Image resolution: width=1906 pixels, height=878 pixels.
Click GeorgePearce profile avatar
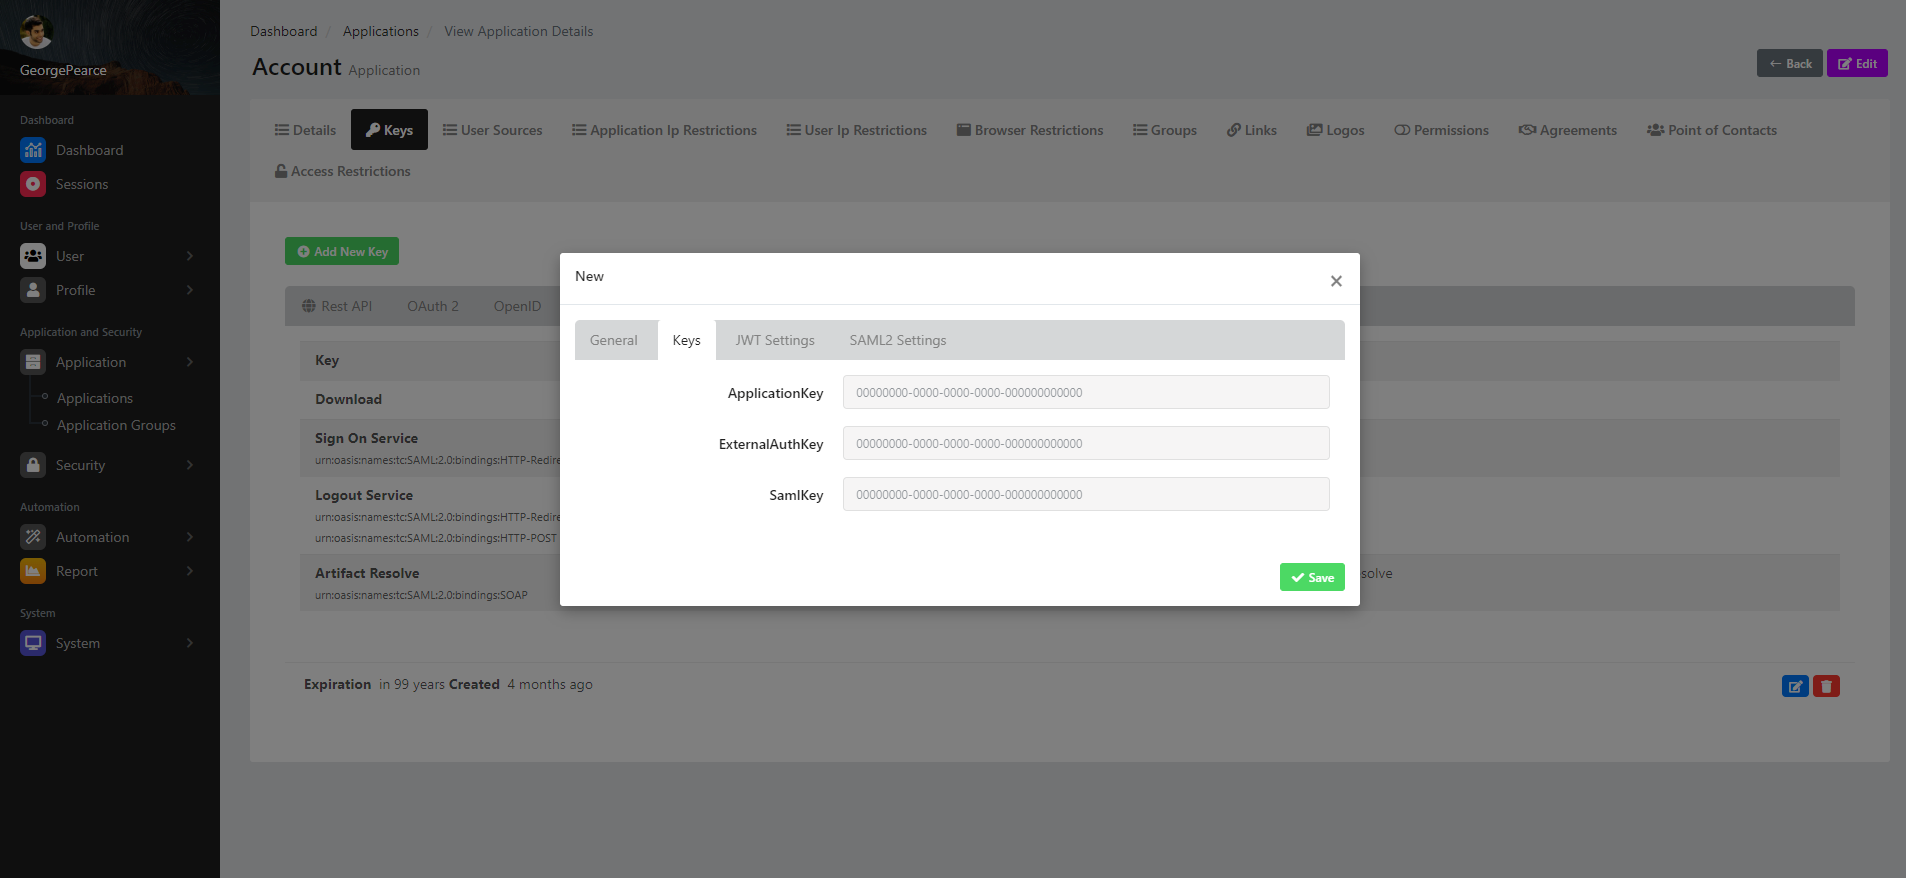36,32
